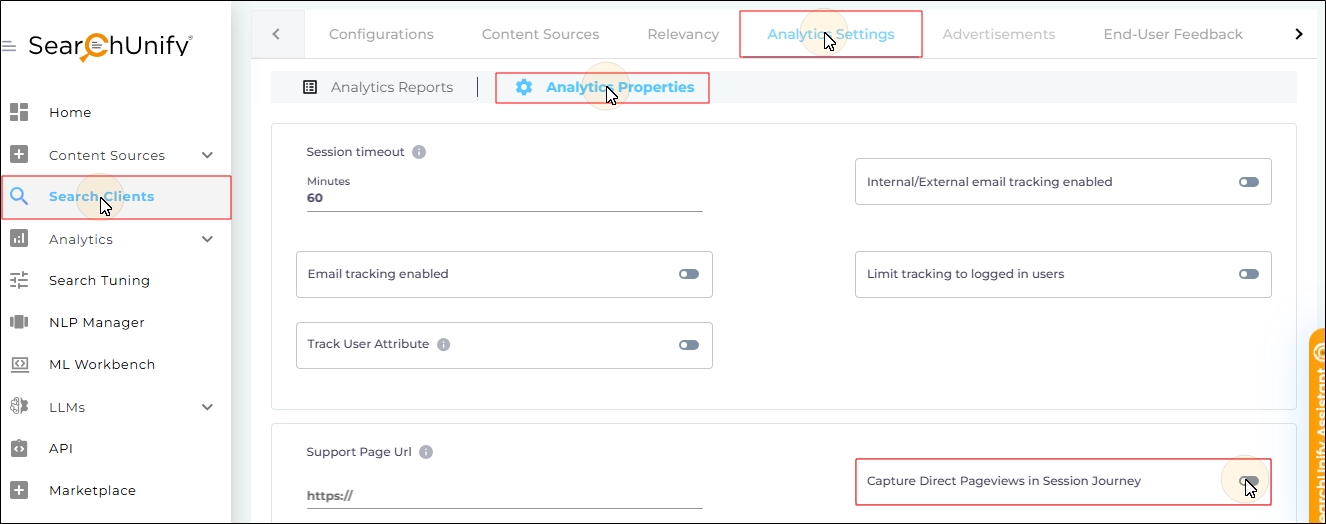The width and height of the screenshot is (1326, 524).
Task: Click the Home dashboard icon in sidebar
Action: (x=19, y=112)
